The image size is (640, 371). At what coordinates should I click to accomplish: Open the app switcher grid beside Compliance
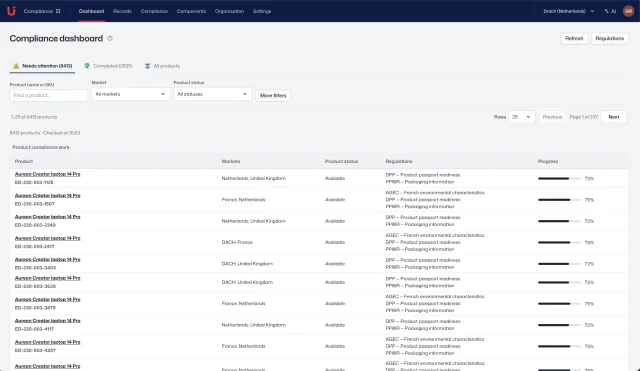coord(58,11)
